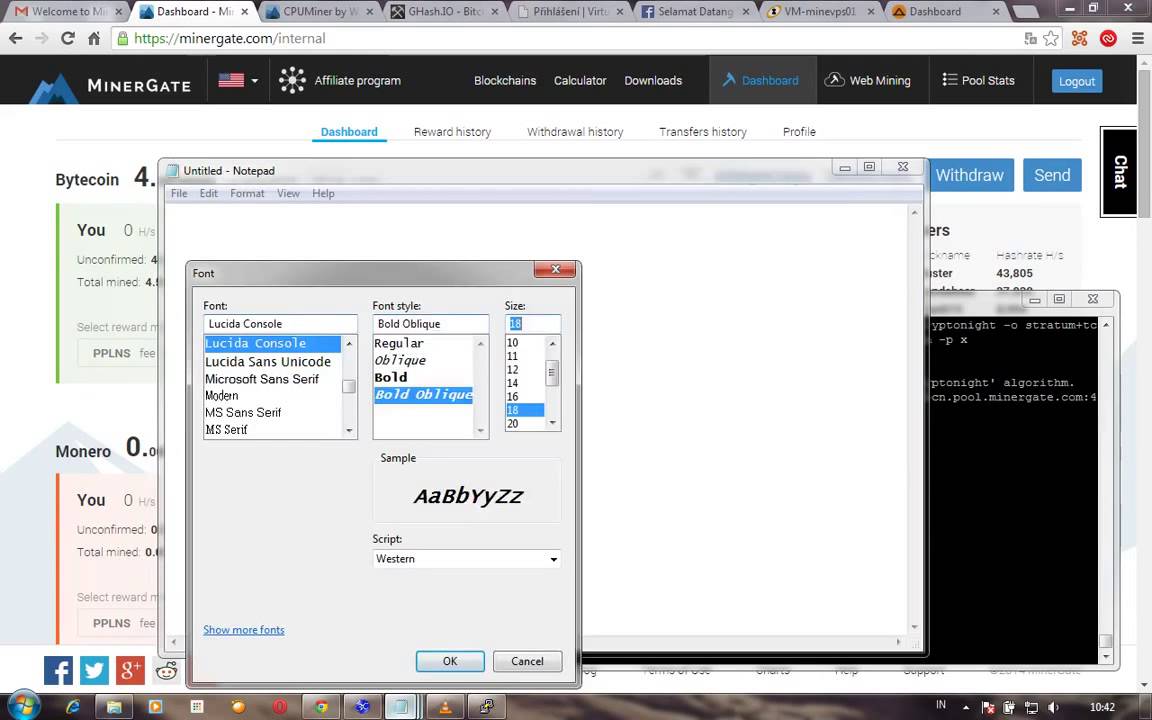Switch to the Withdrawal history tab

coord(575,132)
